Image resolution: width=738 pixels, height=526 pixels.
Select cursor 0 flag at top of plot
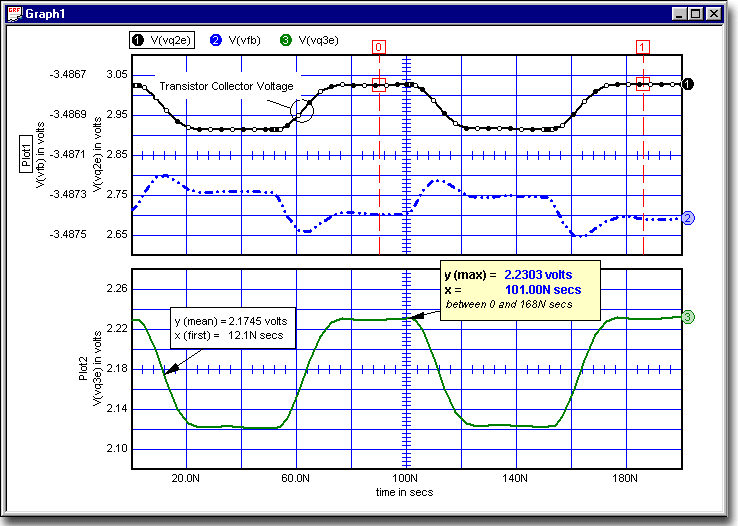pos(378,47)
